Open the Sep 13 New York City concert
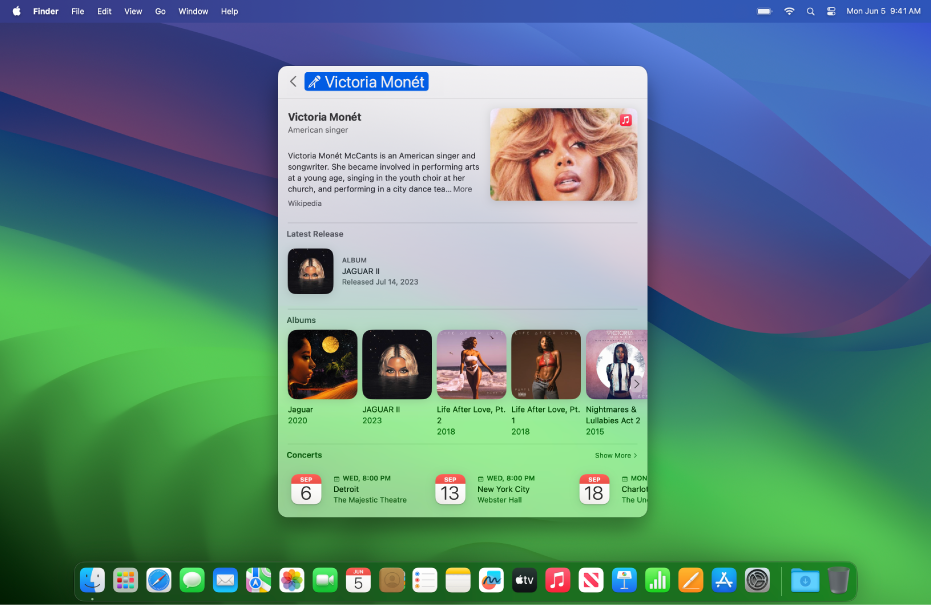The image size is (932, 606). pyautogui.click(x=486, y=489)
